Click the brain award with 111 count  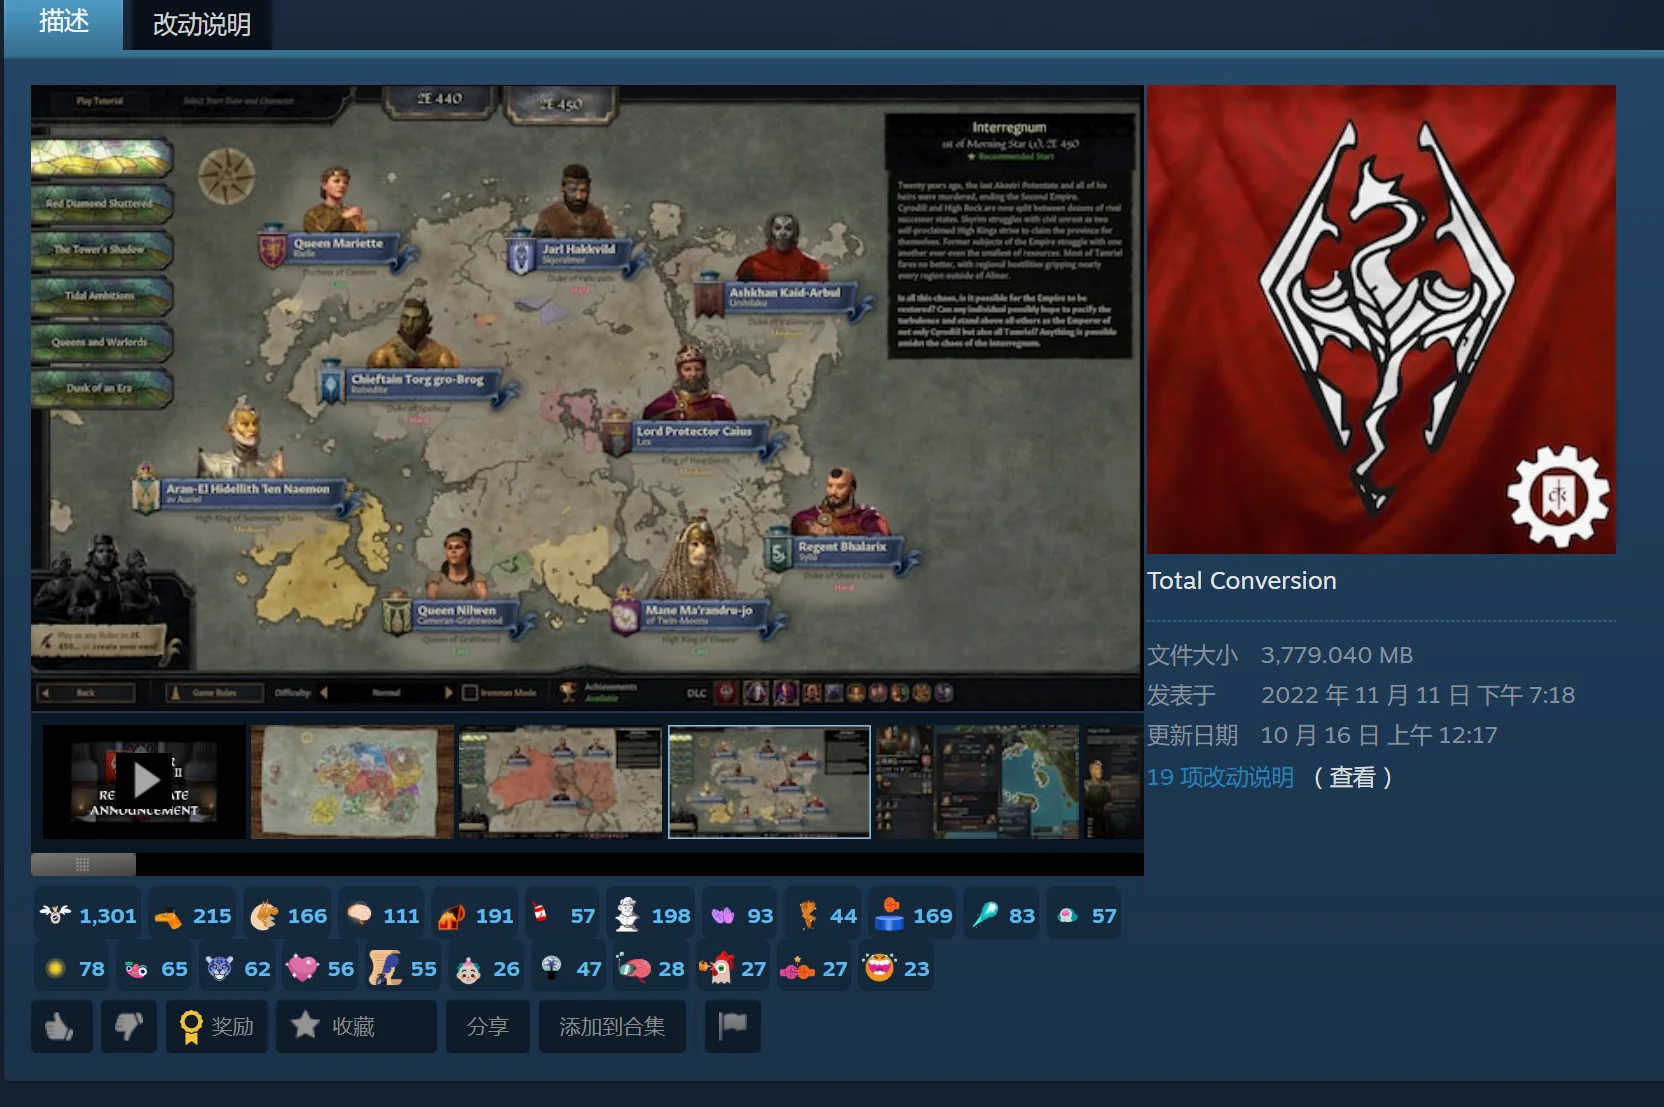[382, 915]
